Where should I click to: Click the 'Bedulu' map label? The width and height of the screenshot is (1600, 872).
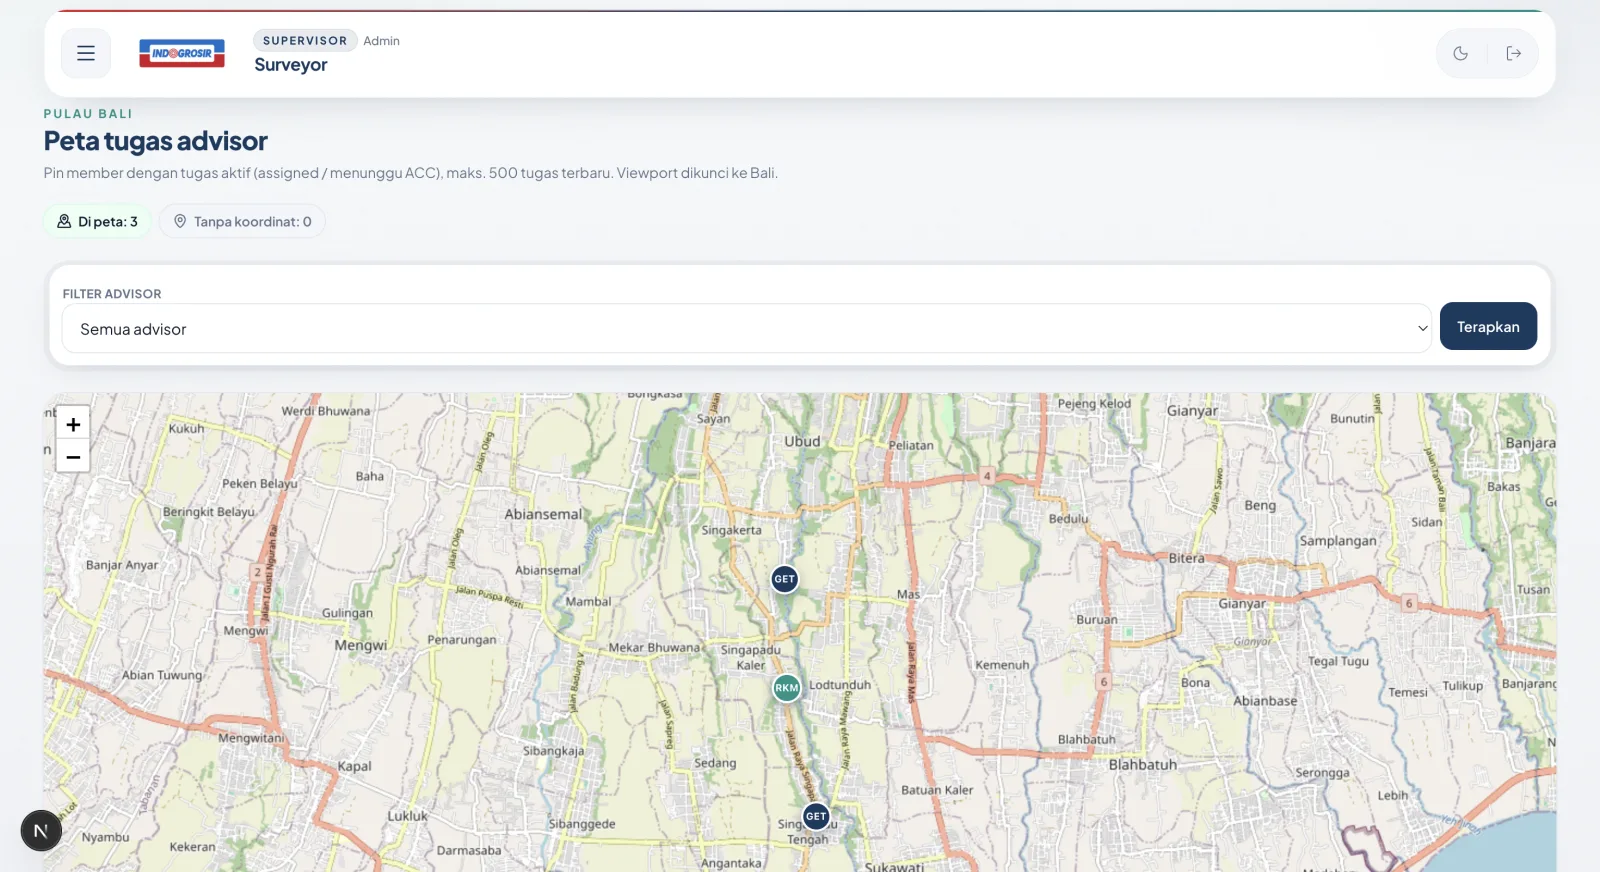tap(1068, 519)
